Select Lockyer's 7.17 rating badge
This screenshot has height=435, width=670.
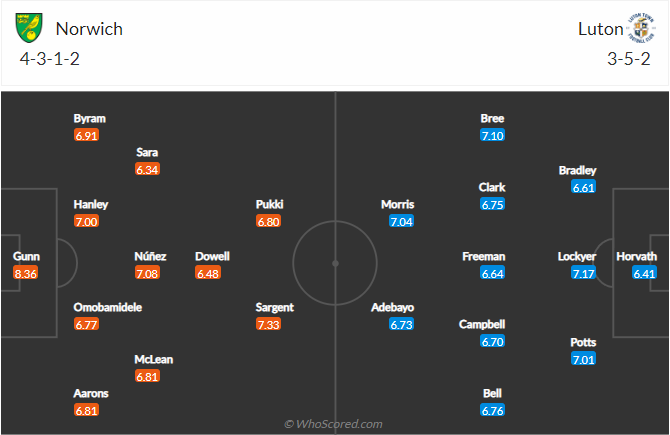[x=584, y=273]
